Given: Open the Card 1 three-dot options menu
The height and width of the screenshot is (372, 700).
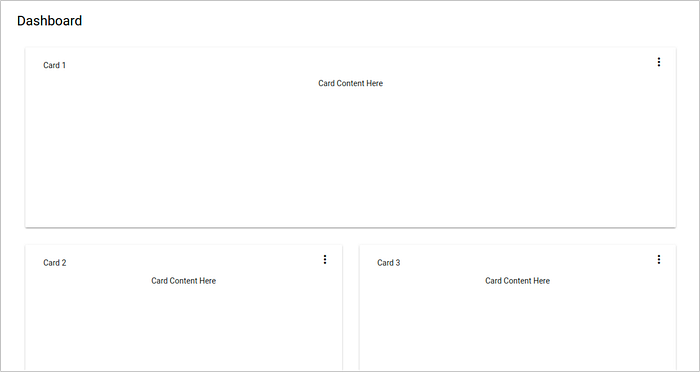Looking at the screenshot, I should point(658,62).
